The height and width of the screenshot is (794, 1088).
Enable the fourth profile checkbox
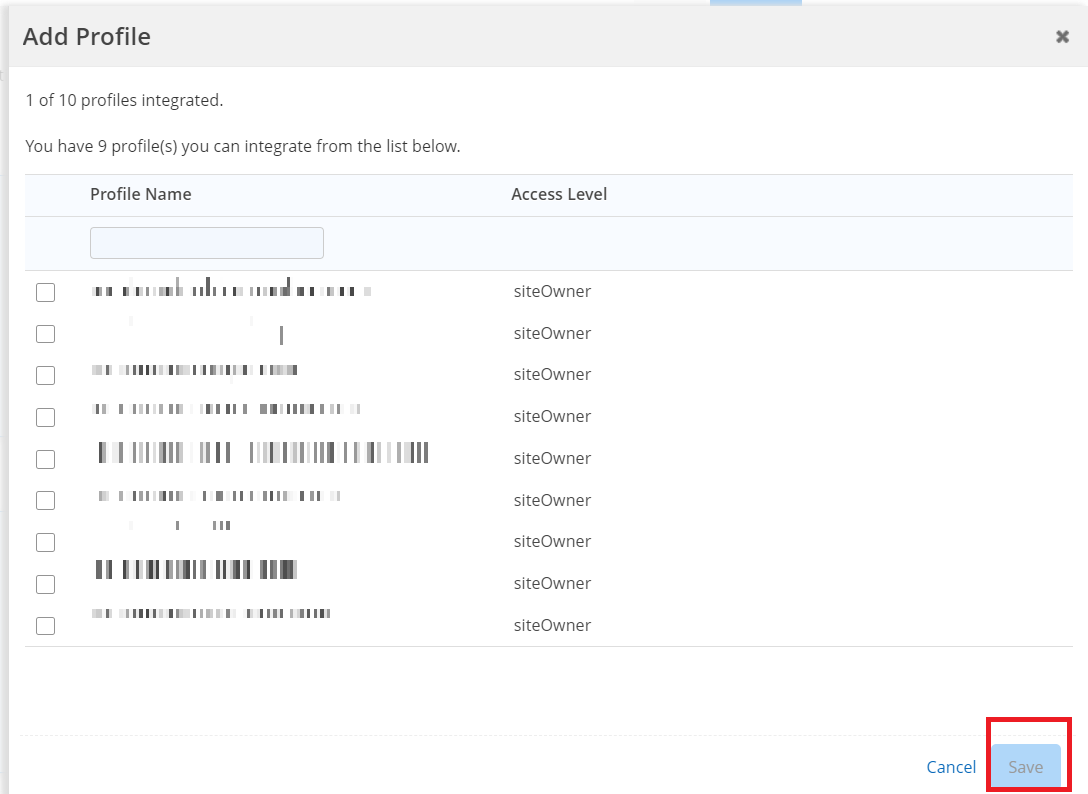45,417
